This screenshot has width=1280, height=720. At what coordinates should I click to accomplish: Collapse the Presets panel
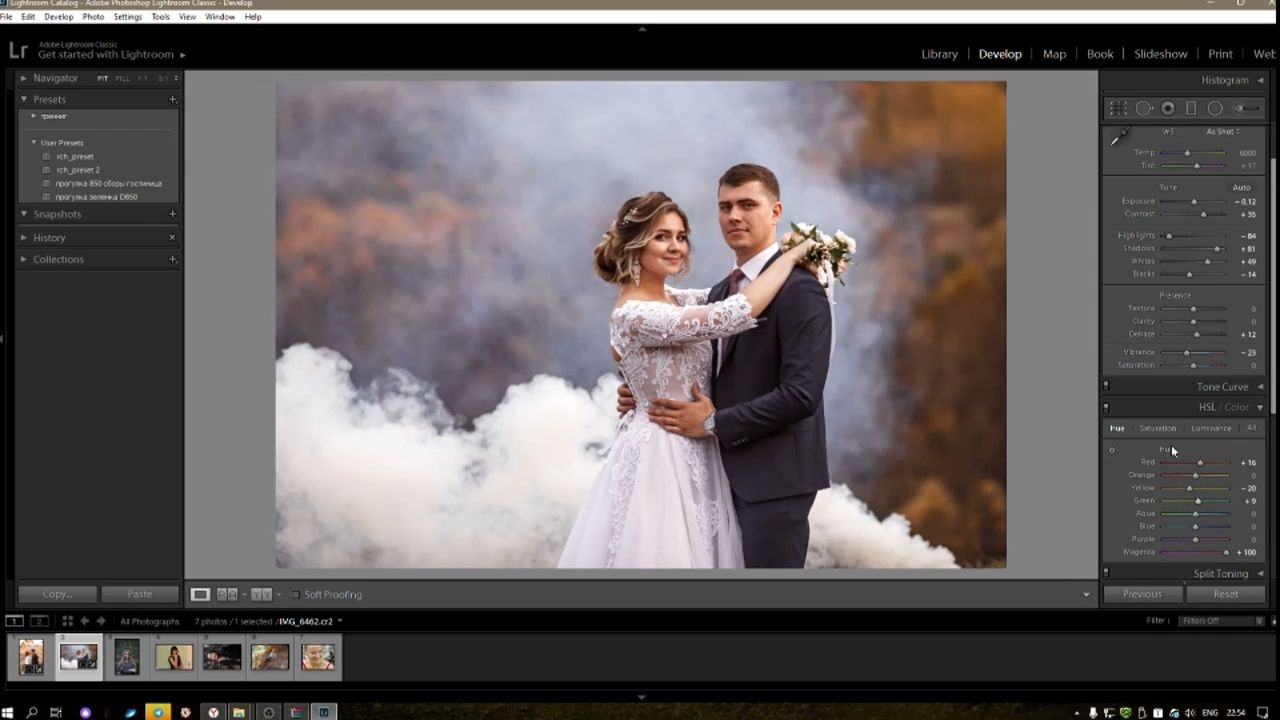[24, 99]
